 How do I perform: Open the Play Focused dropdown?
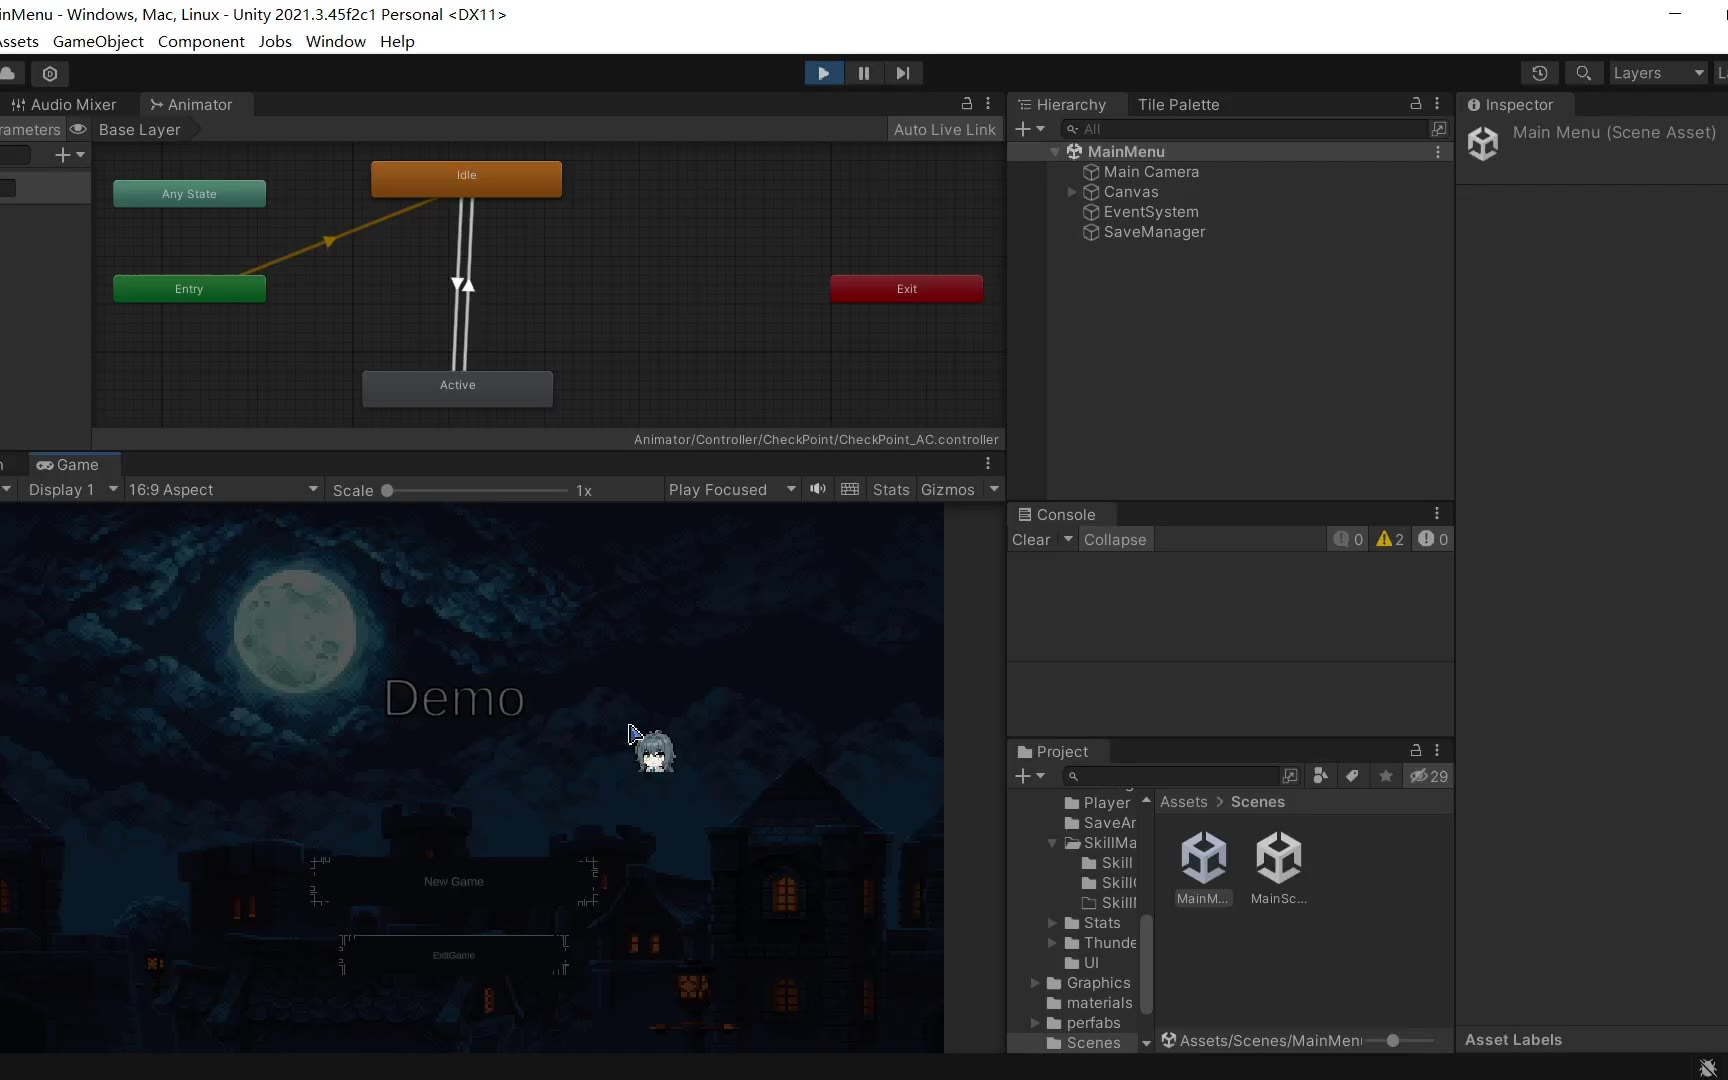[x=732, y=489]
